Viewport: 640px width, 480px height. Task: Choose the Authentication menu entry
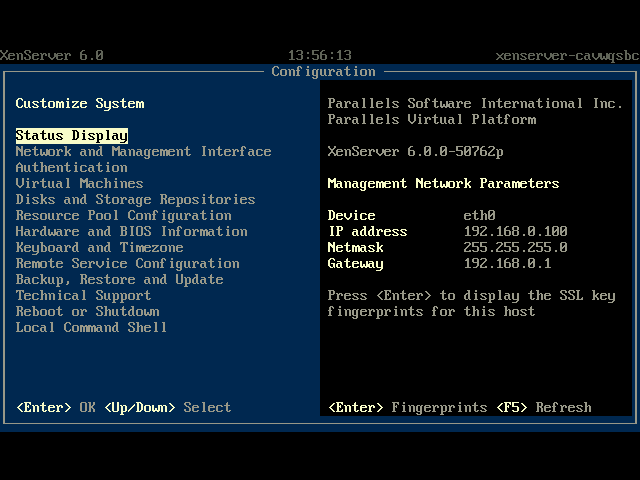point(71,167)
